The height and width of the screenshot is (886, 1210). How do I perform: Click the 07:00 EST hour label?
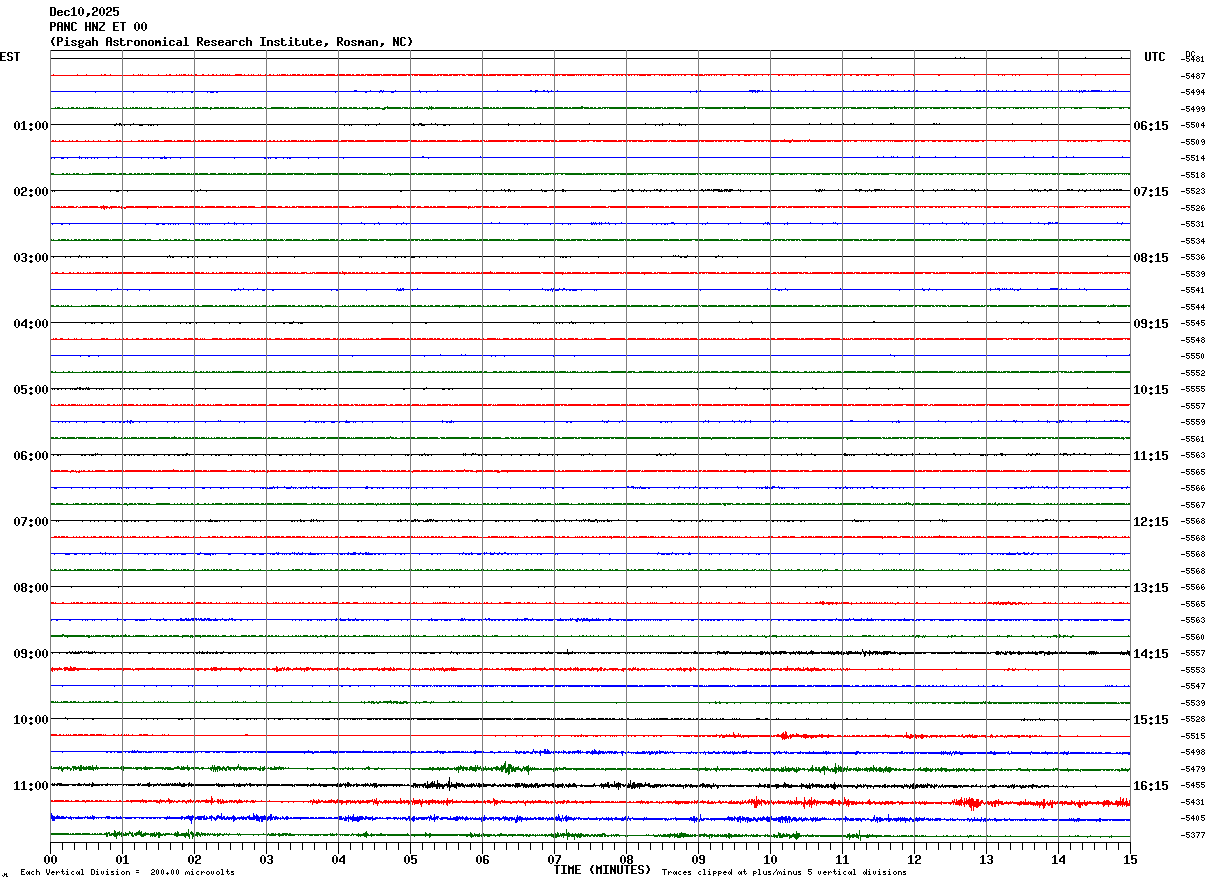point(31,522)
